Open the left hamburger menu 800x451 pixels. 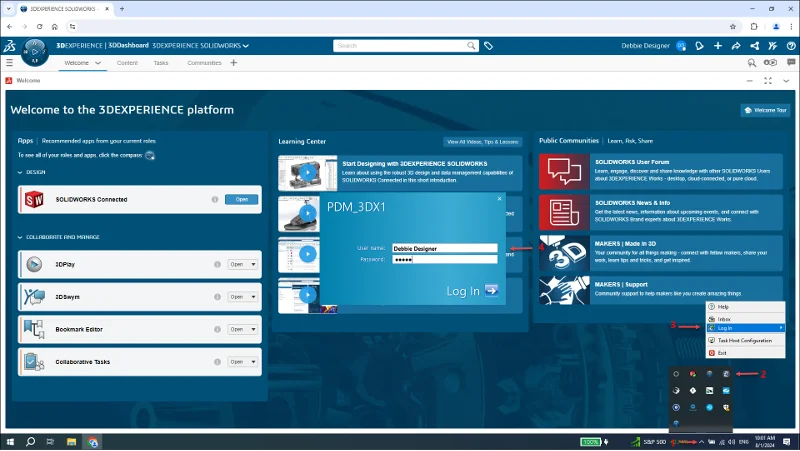[x=9, y=63]
